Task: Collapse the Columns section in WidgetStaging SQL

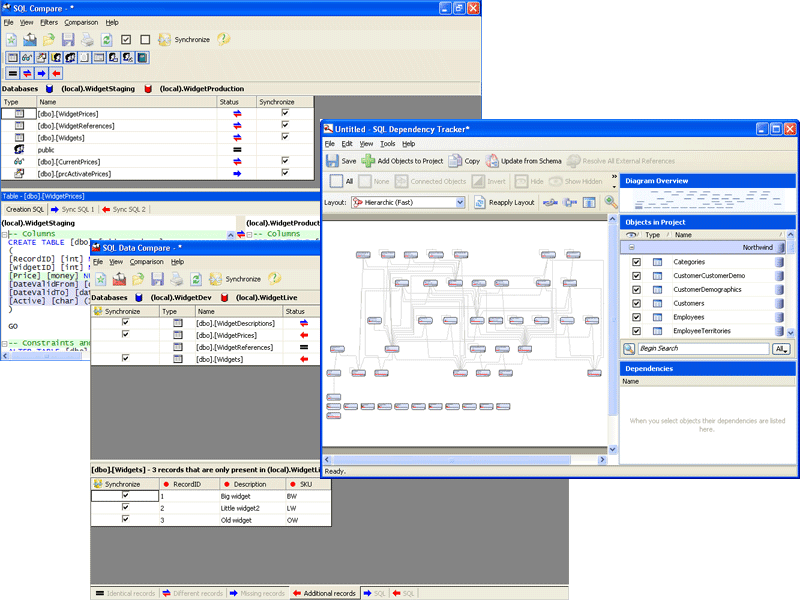Action: 4,234
